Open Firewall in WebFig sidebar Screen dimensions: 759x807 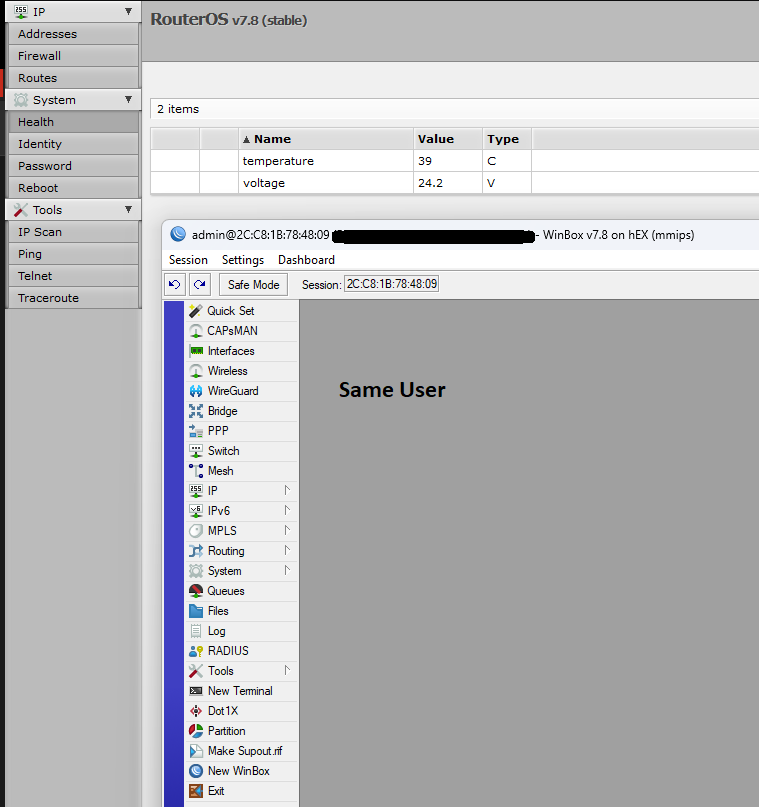click(x=74, y=56)
